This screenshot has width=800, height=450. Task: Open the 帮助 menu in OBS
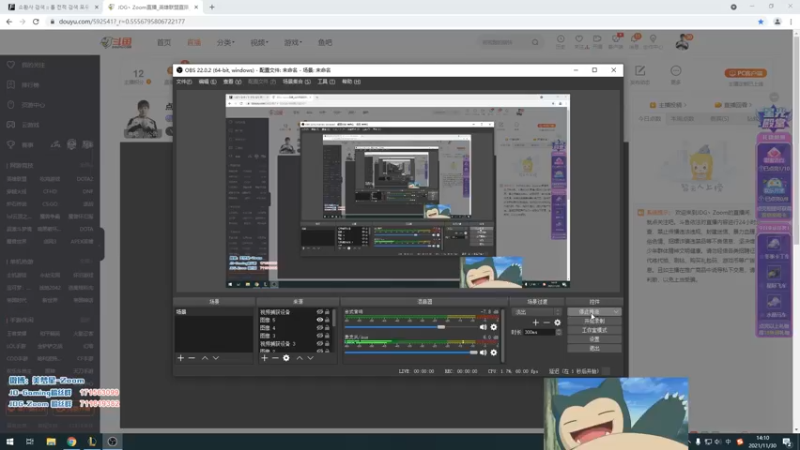pyautogui.click(x=351, y=82)
